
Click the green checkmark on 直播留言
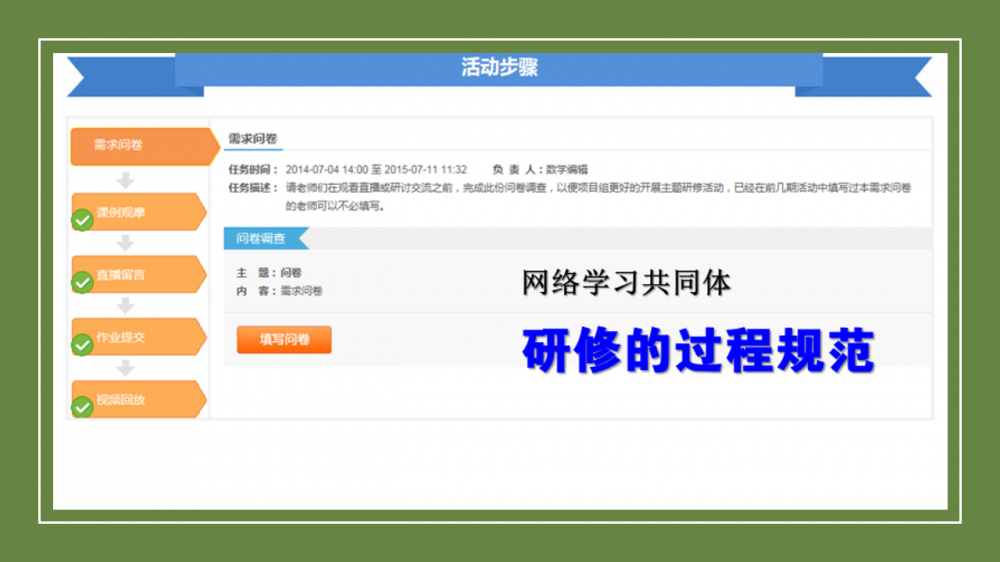click(83, 284)
